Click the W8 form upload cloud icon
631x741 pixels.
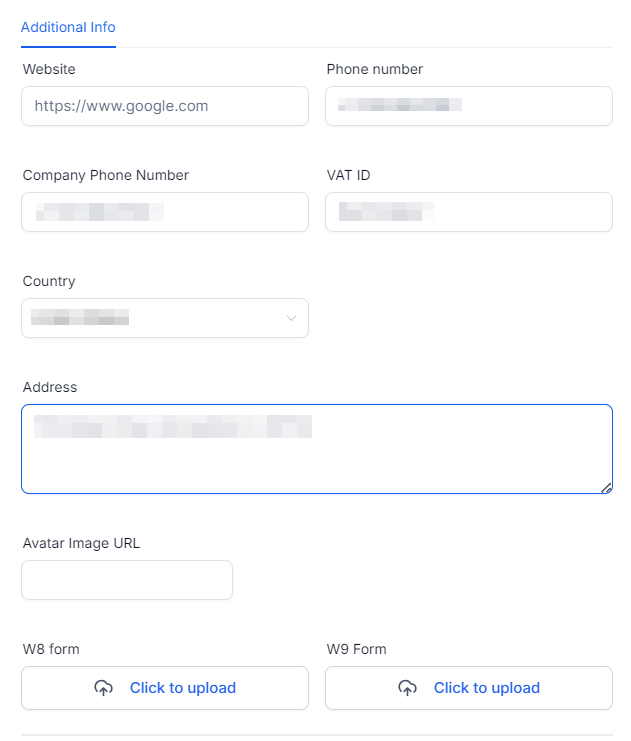point(104,688)
